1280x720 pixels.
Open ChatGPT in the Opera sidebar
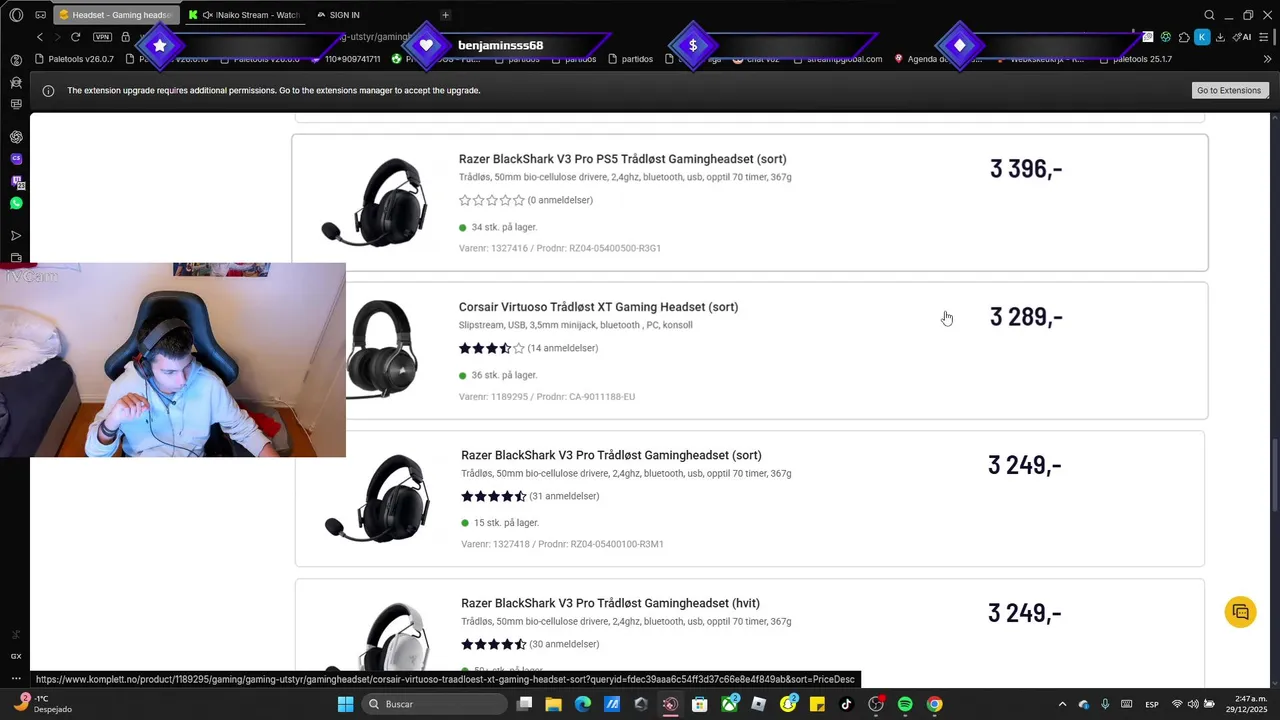[16, 137]
